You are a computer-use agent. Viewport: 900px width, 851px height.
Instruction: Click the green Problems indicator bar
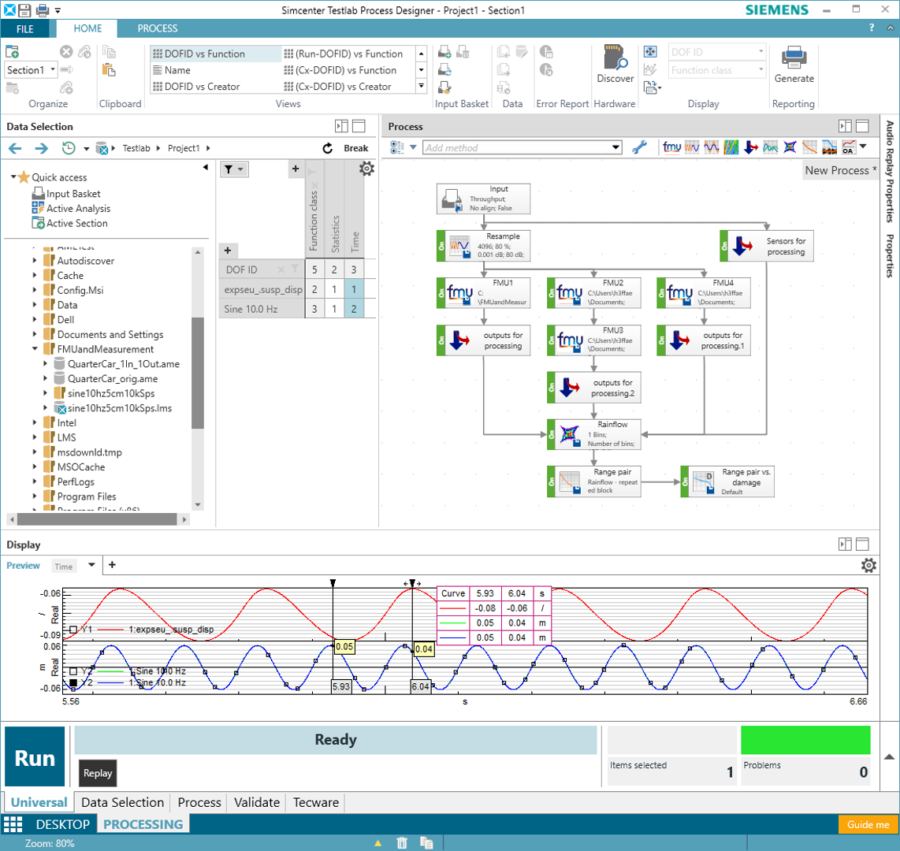806,739
